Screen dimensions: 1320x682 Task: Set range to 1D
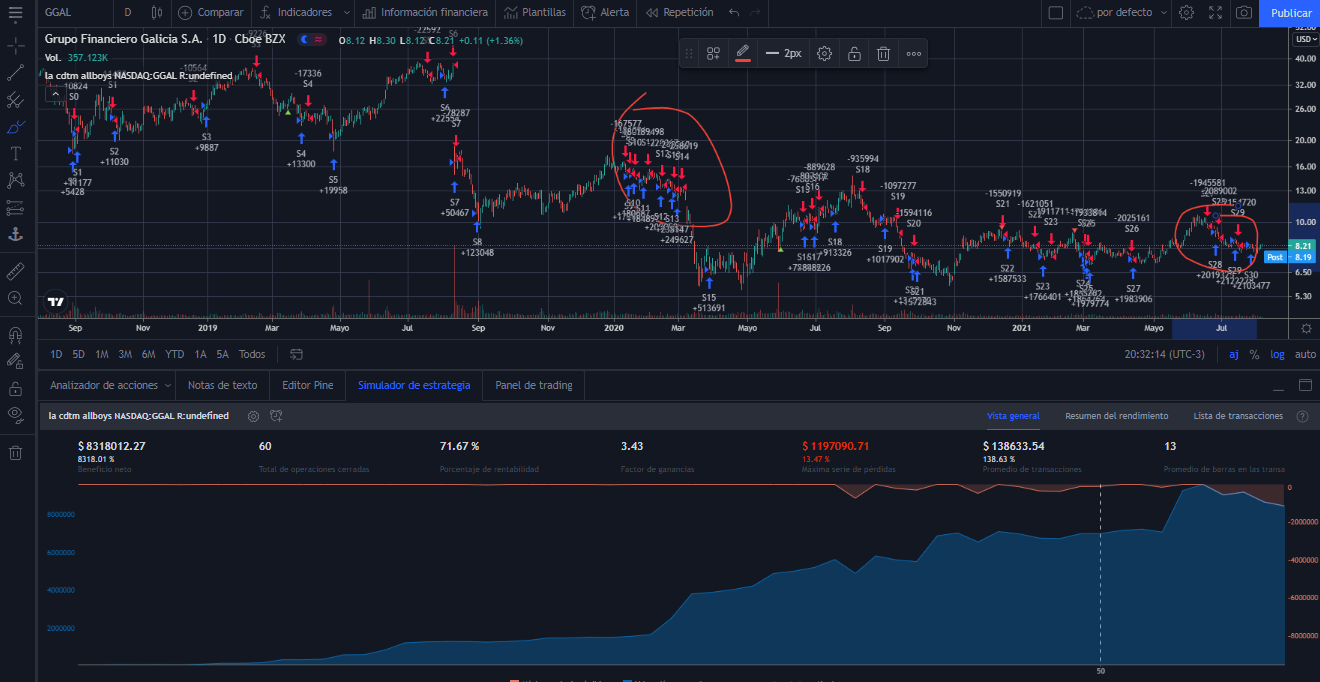[x=56, y=354]
